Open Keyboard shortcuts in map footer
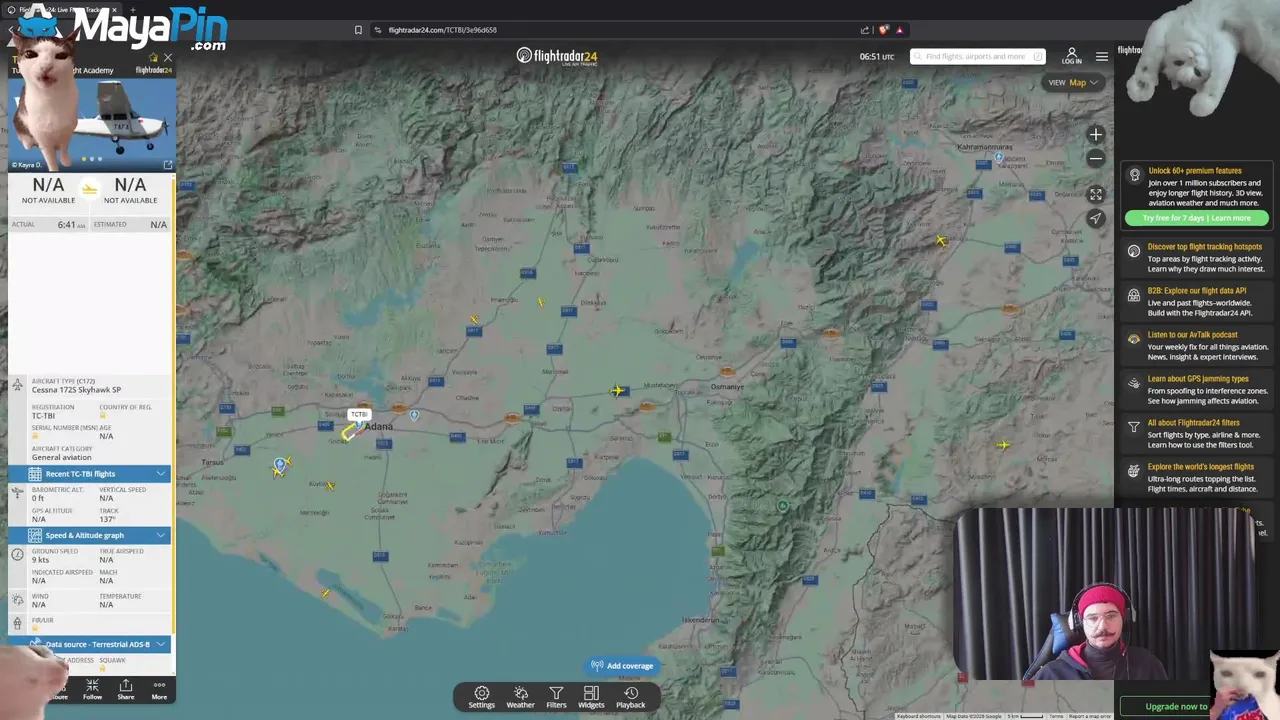The image size is (1280, 720). [x=918, y=716]
